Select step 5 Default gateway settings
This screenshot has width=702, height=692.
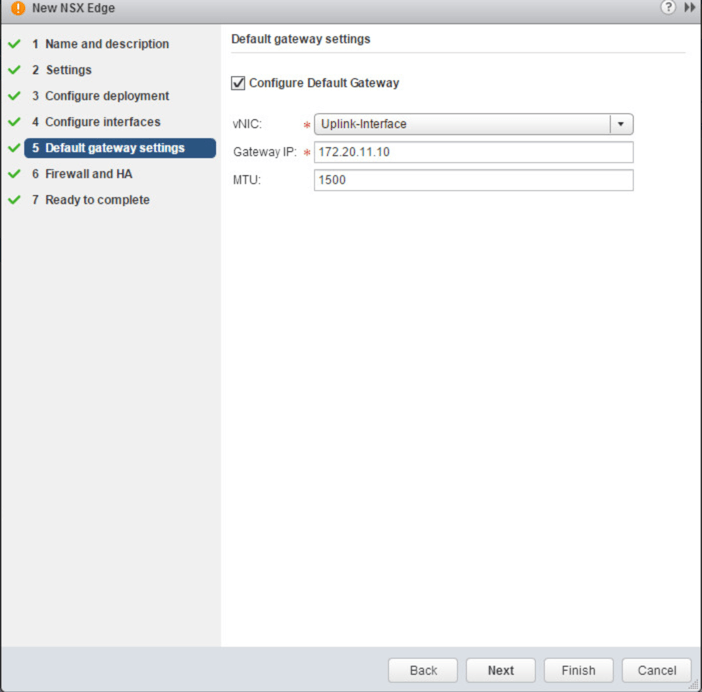114,148
